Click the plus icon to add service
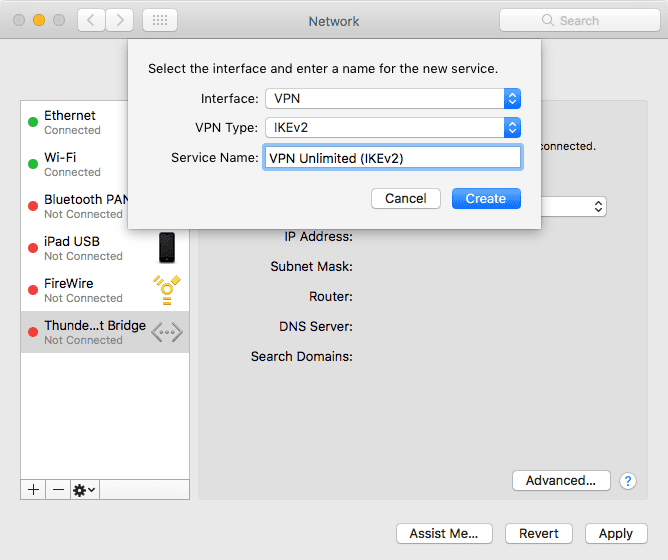The image size is (668, 560). [33, 489]
